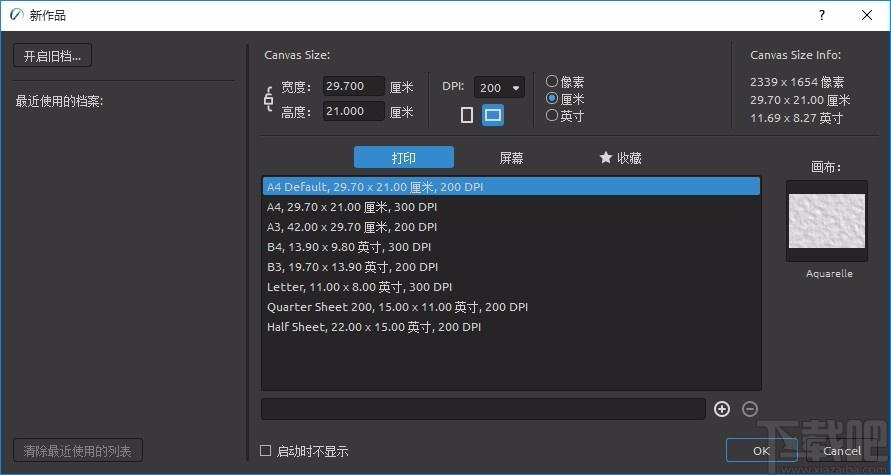Click the Cancel button
This screenshot has height=475, width=891.
tap(842, 451)
